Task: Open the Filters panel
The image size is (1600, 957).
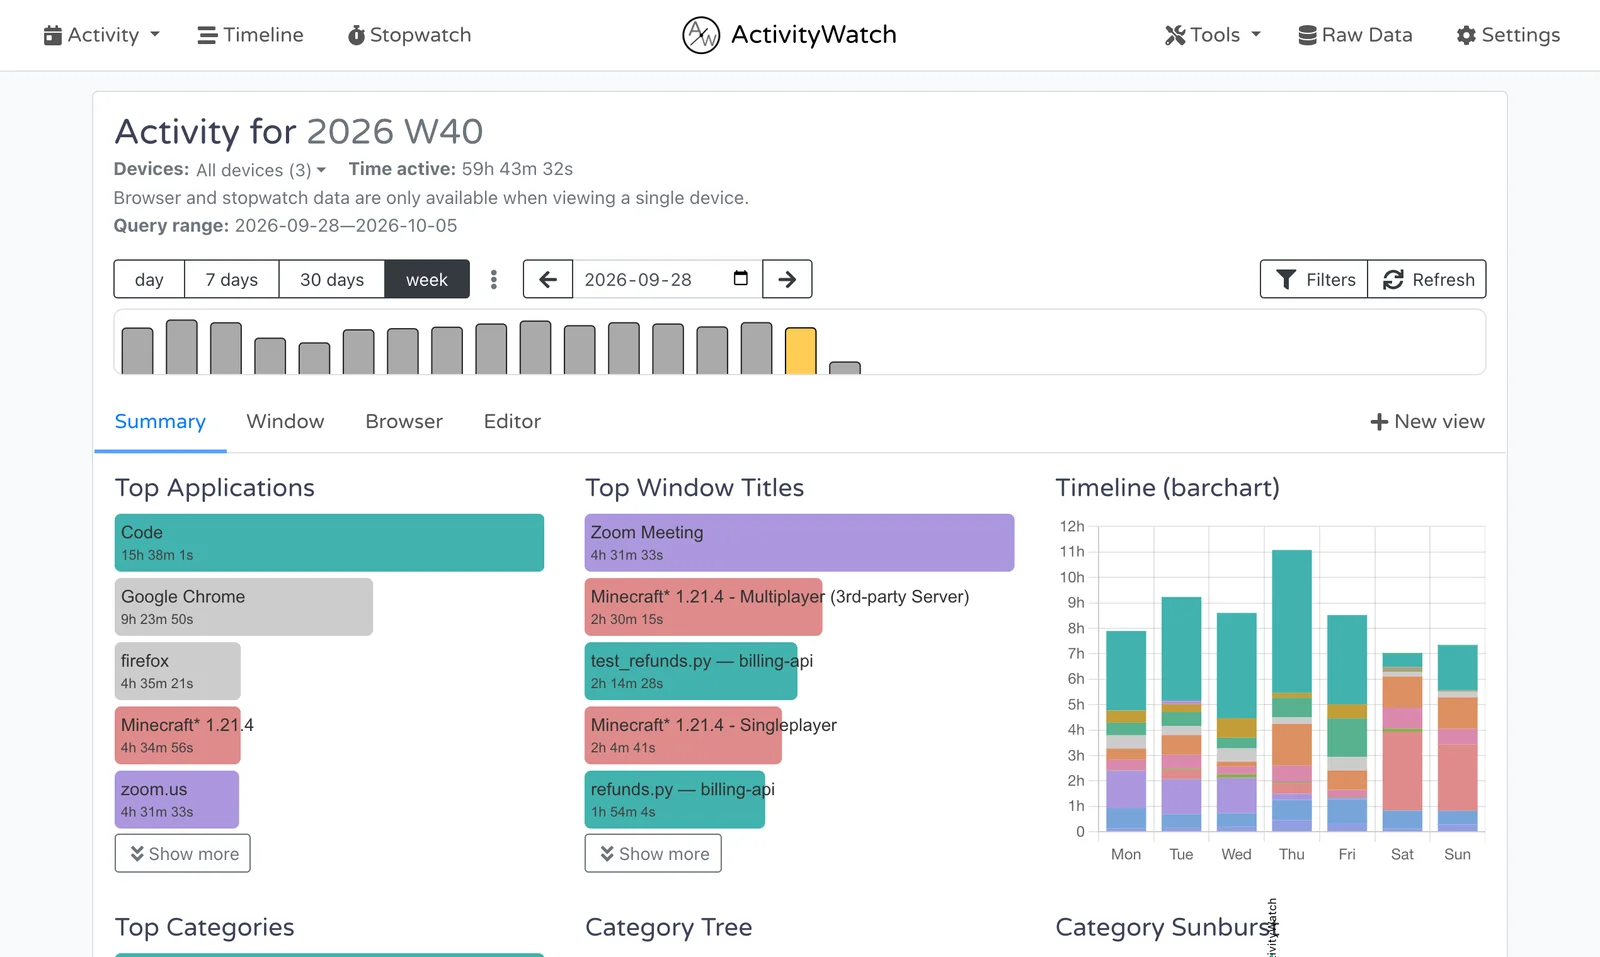Action: pos(1314,279)
